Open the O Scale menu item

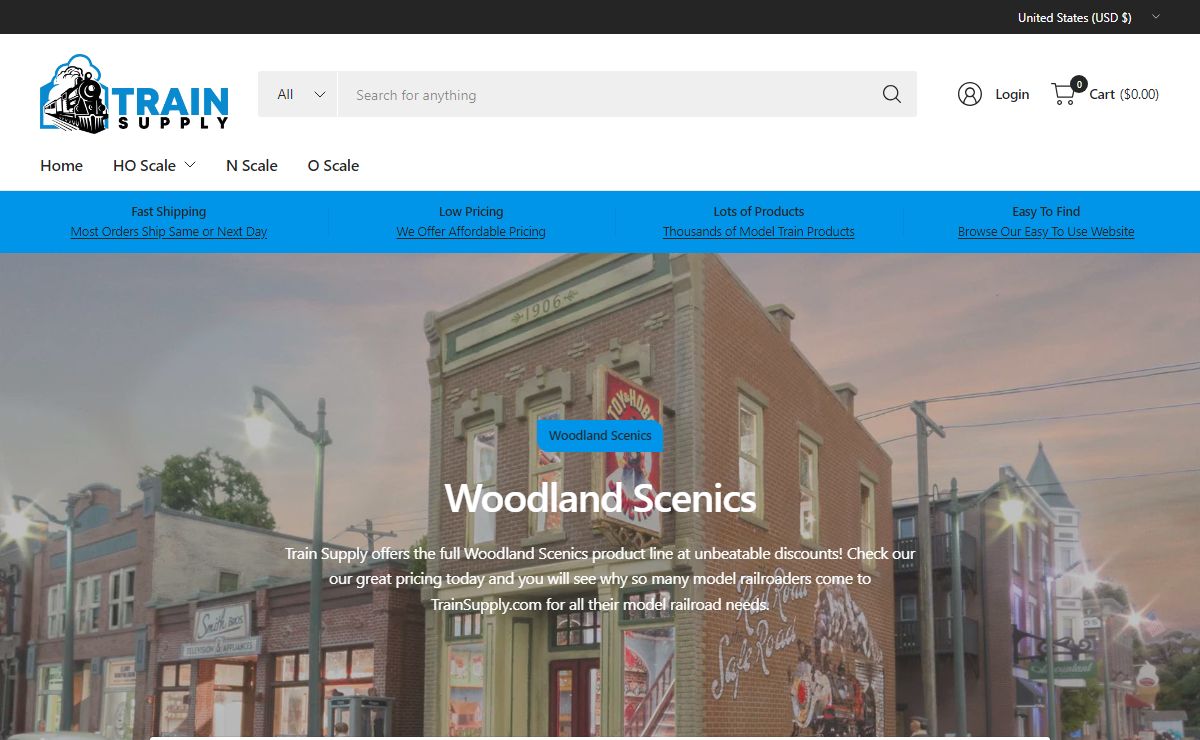pyautogui.click(x=333, y=166)
